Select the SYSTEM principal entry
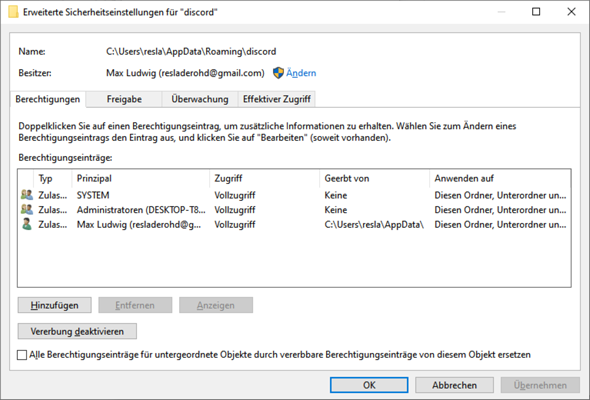The width and height of the screenshot is (590, 400). [93, 195]
